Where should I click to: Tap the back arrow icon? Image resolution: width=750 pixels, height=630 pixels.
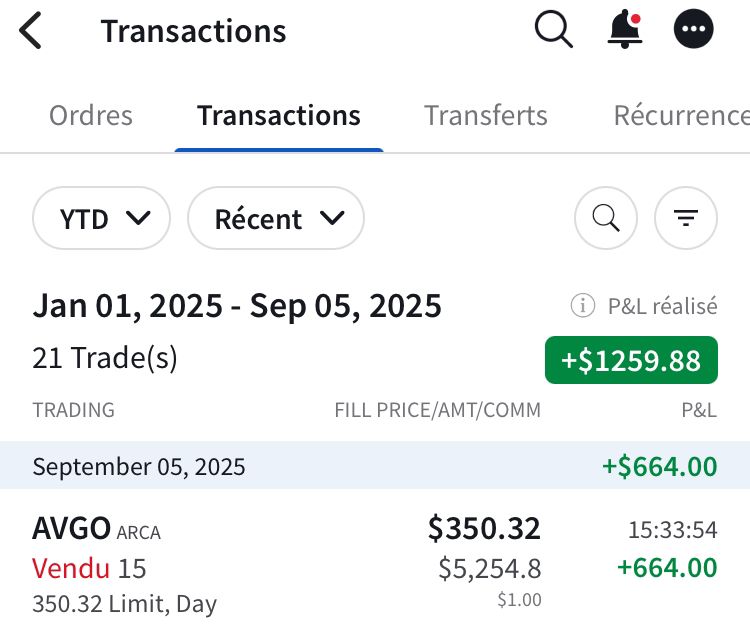click(31, 31)
